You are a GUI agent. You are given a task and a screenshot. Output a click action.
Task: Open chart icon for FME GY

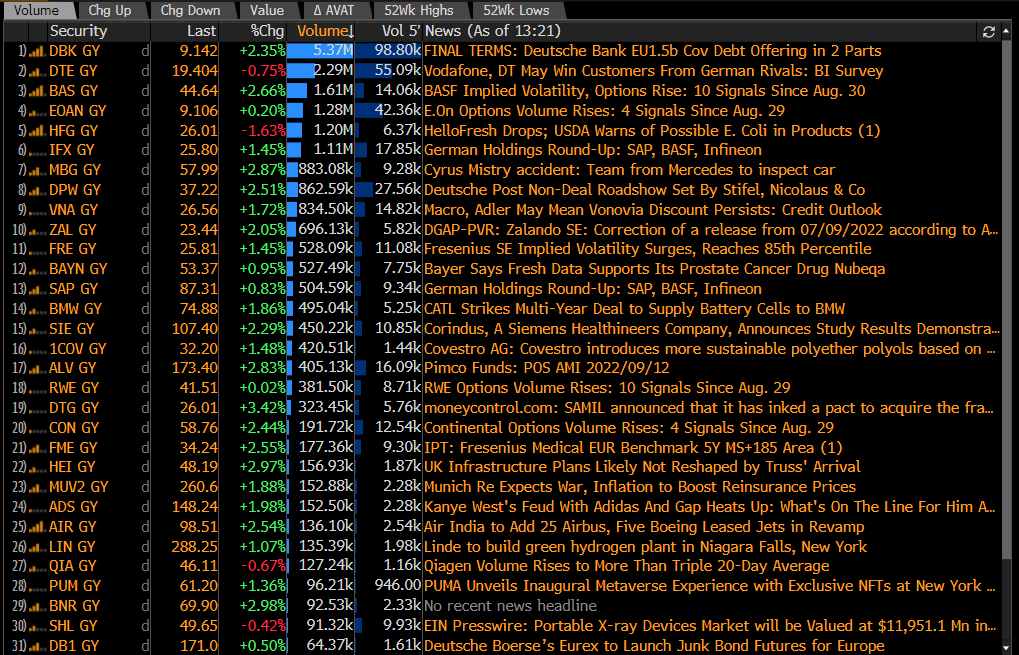(x=36, y=447)
